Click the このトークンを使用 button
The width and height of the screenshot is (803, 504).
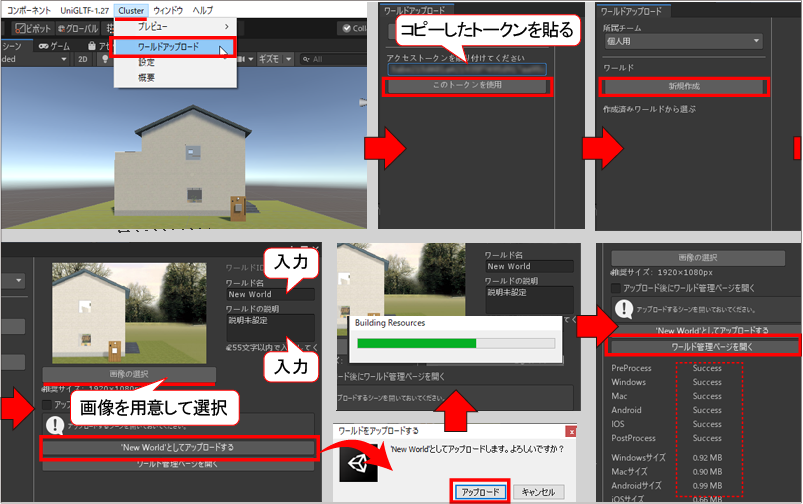pos(467,86)
